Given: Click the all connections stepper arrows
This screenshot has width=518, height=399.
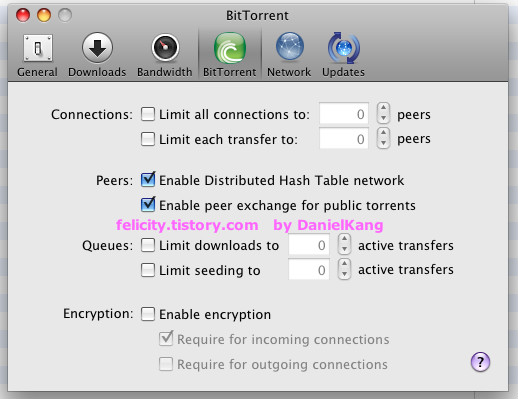Looking at the screenshot, I should pyautogui.click(x=383, y=113).
